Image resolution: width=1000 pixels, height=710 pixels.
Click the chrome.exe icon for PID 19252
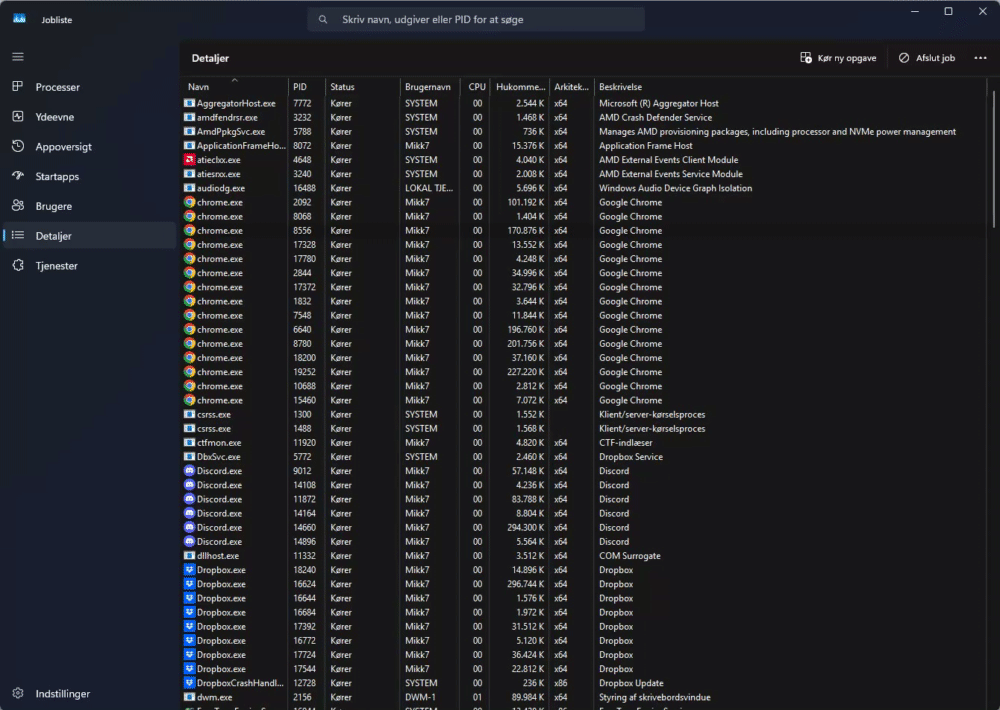(x=189, y=372)
